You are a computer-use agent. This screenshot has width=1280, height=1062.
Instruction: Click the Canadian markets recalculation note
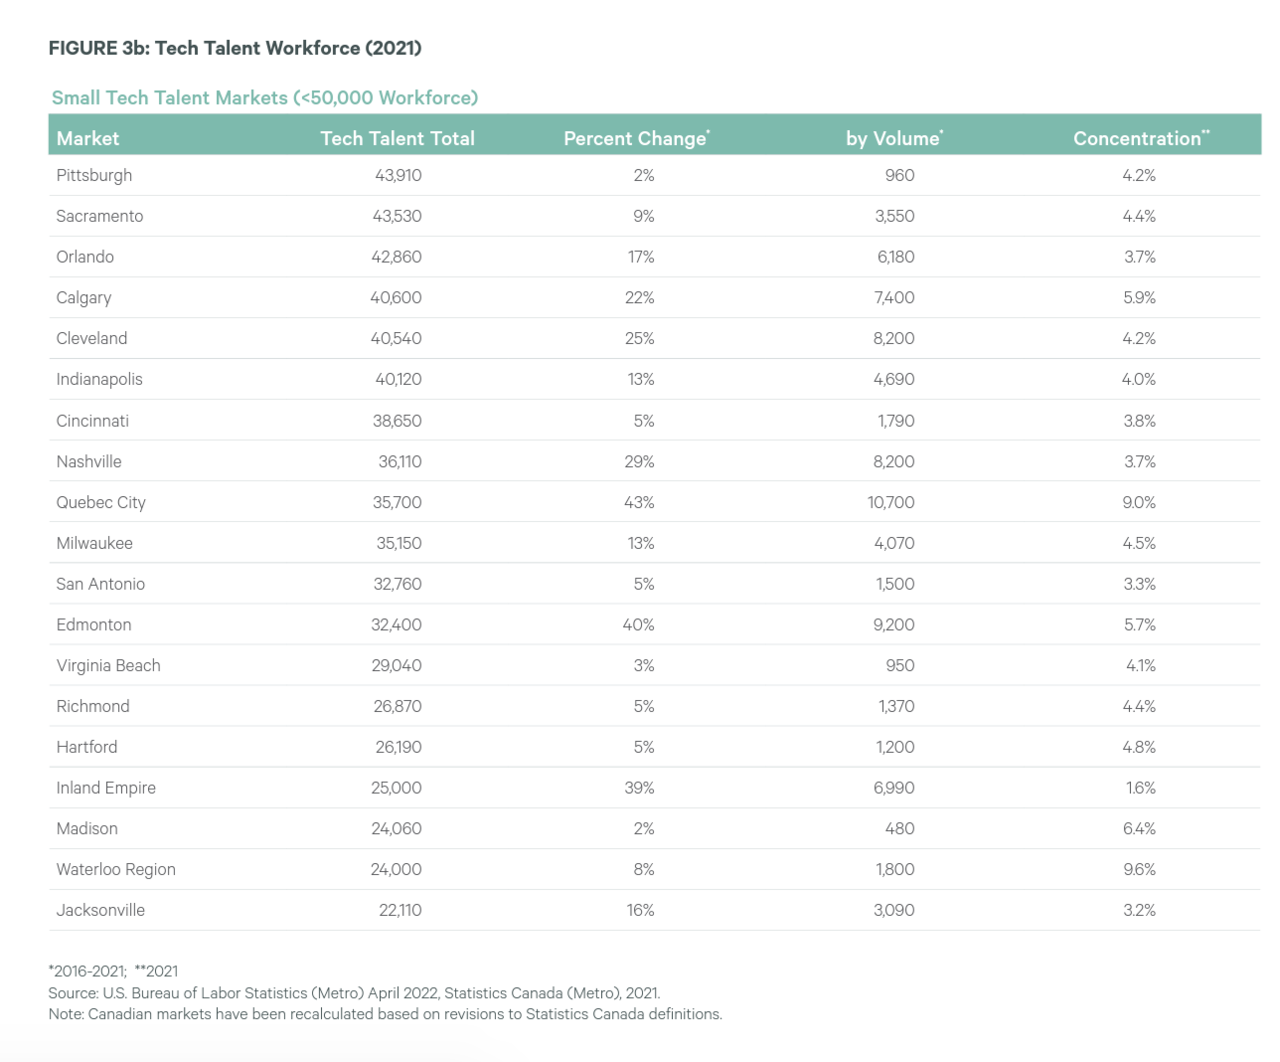click(x=385, y=1014)
